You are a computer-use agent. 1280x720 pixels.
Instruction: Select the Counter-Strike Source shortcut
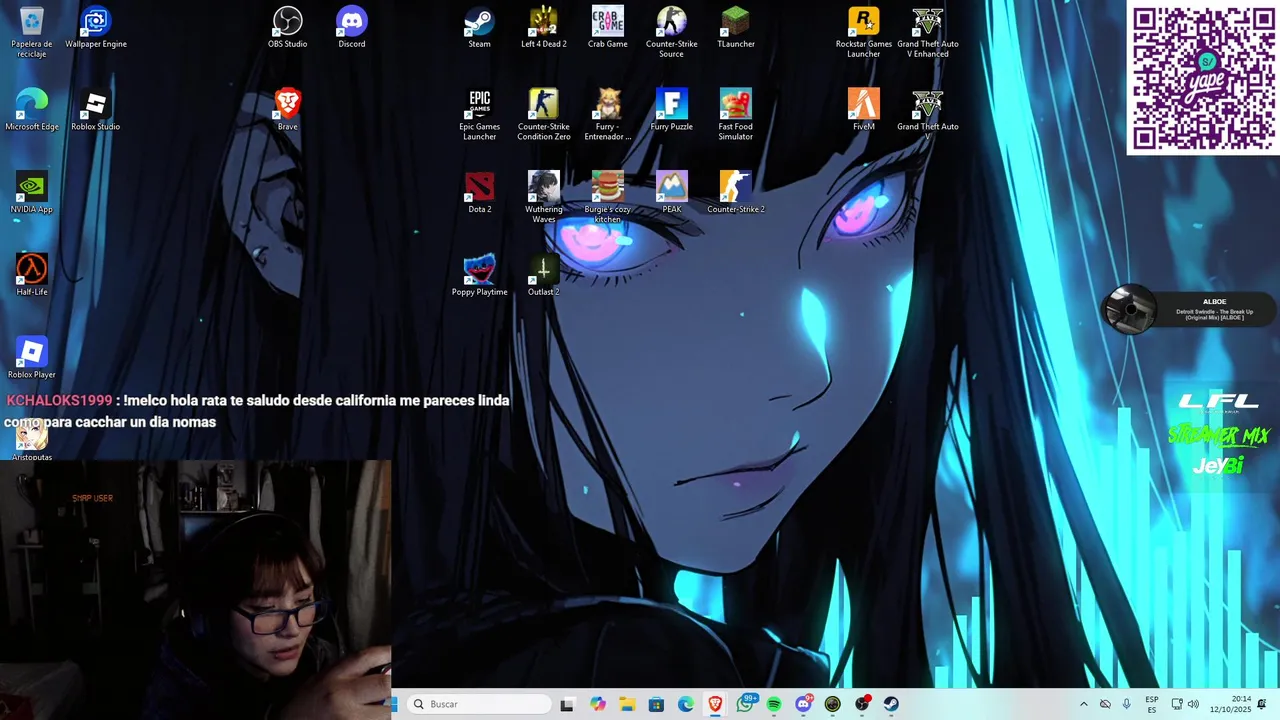coord(672,32)
